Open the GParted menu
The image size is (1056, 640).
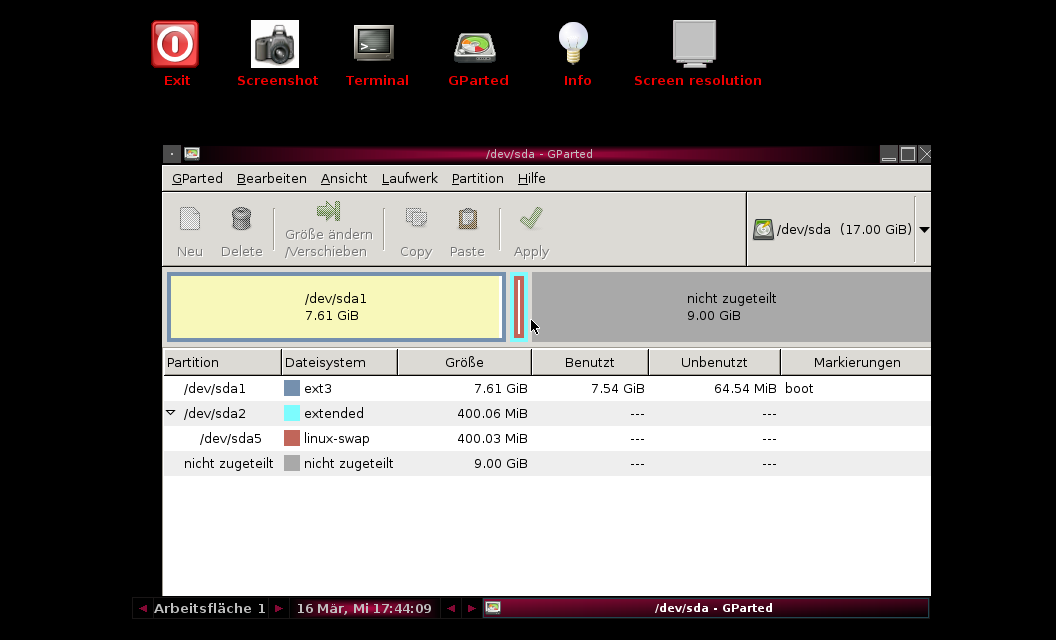click(197, 179)
